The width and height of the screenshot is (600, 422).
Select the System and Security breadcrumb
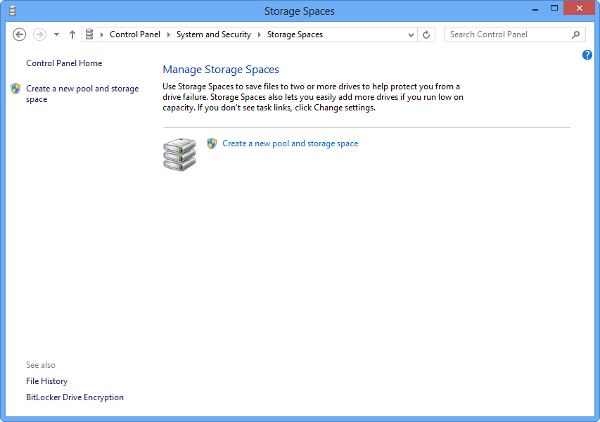[x=213, y=34]
